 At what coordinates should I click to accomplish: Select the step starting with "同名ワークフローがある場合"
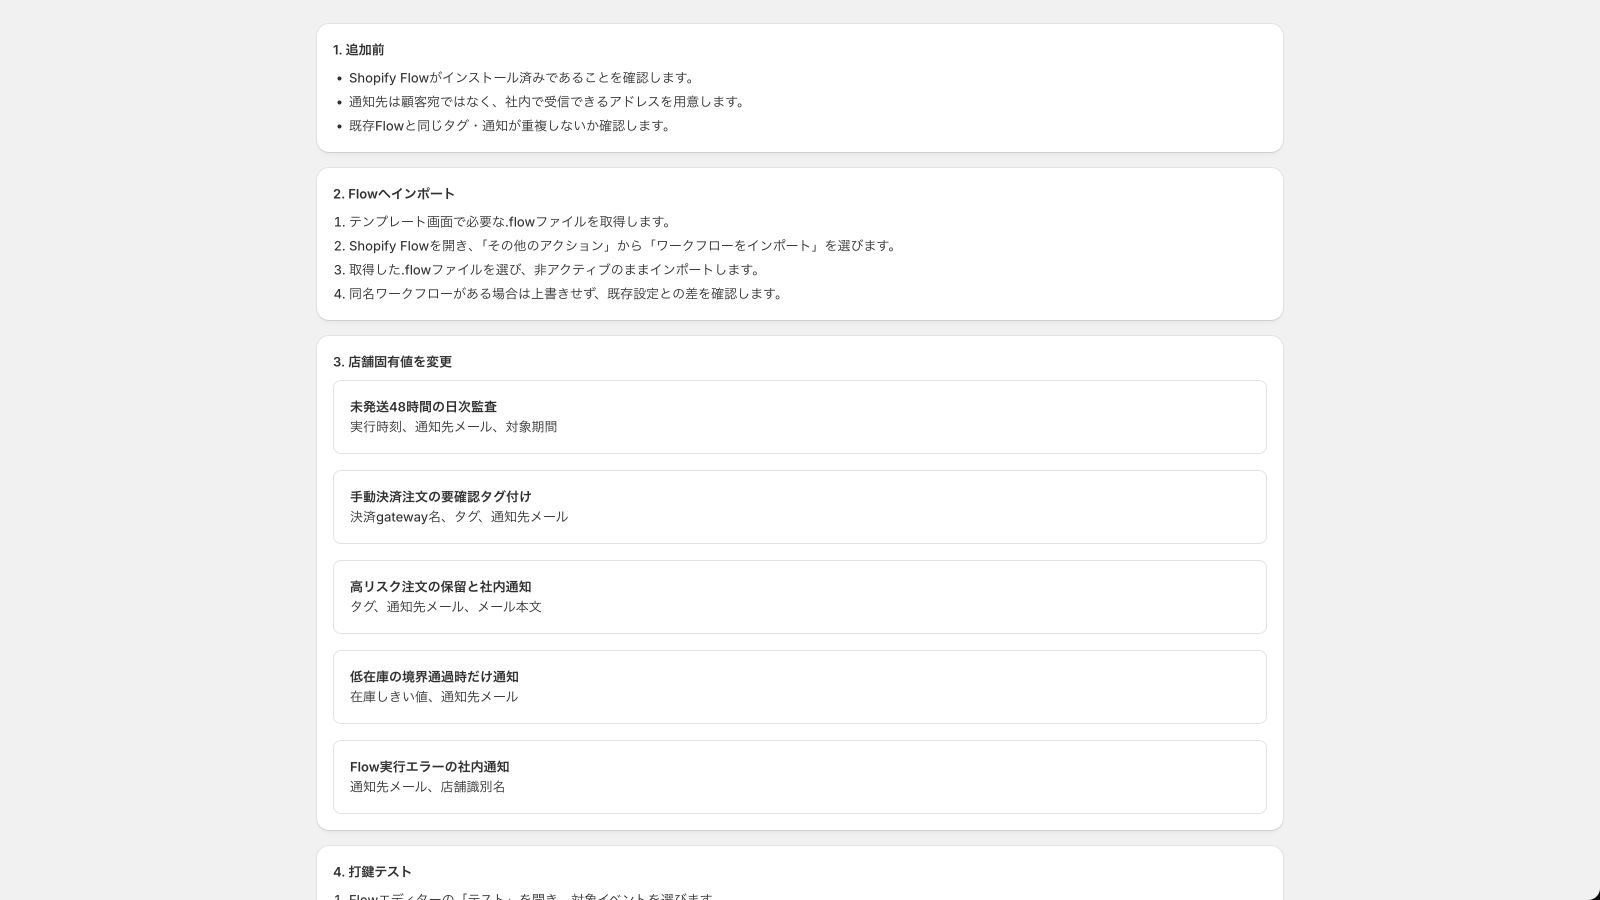pyautogui.click(x=566, y=294)
